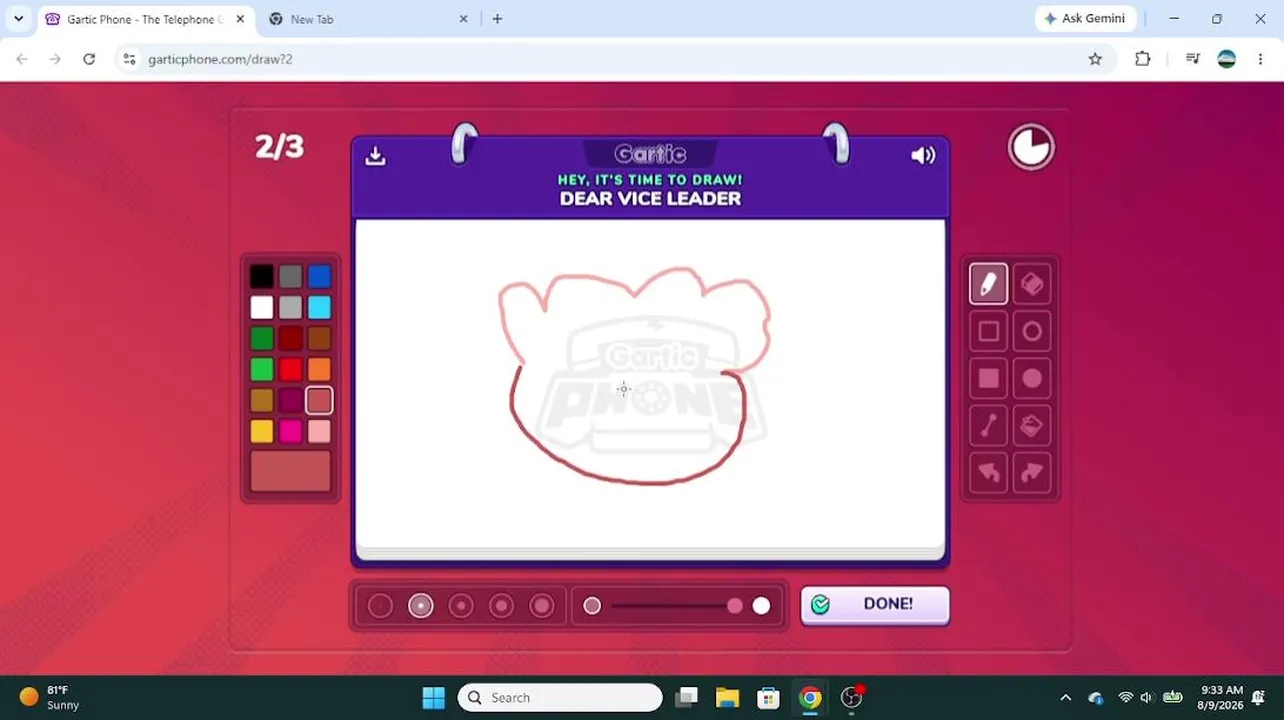Pick the filled rectangle shape tool

988,378
